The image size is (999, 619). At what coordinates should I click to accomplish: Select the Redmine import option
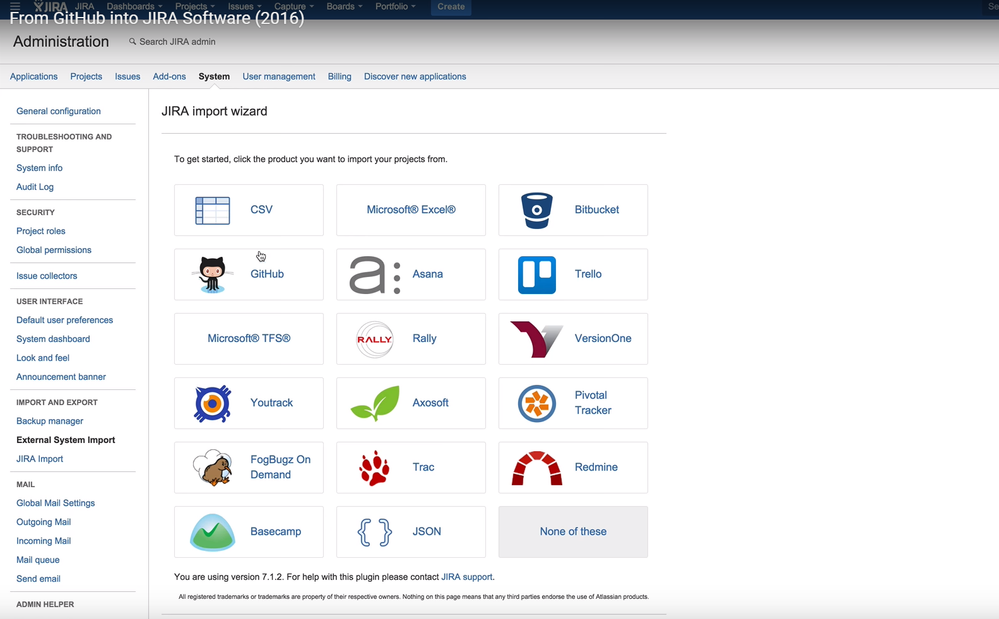(x=572, y=467)
